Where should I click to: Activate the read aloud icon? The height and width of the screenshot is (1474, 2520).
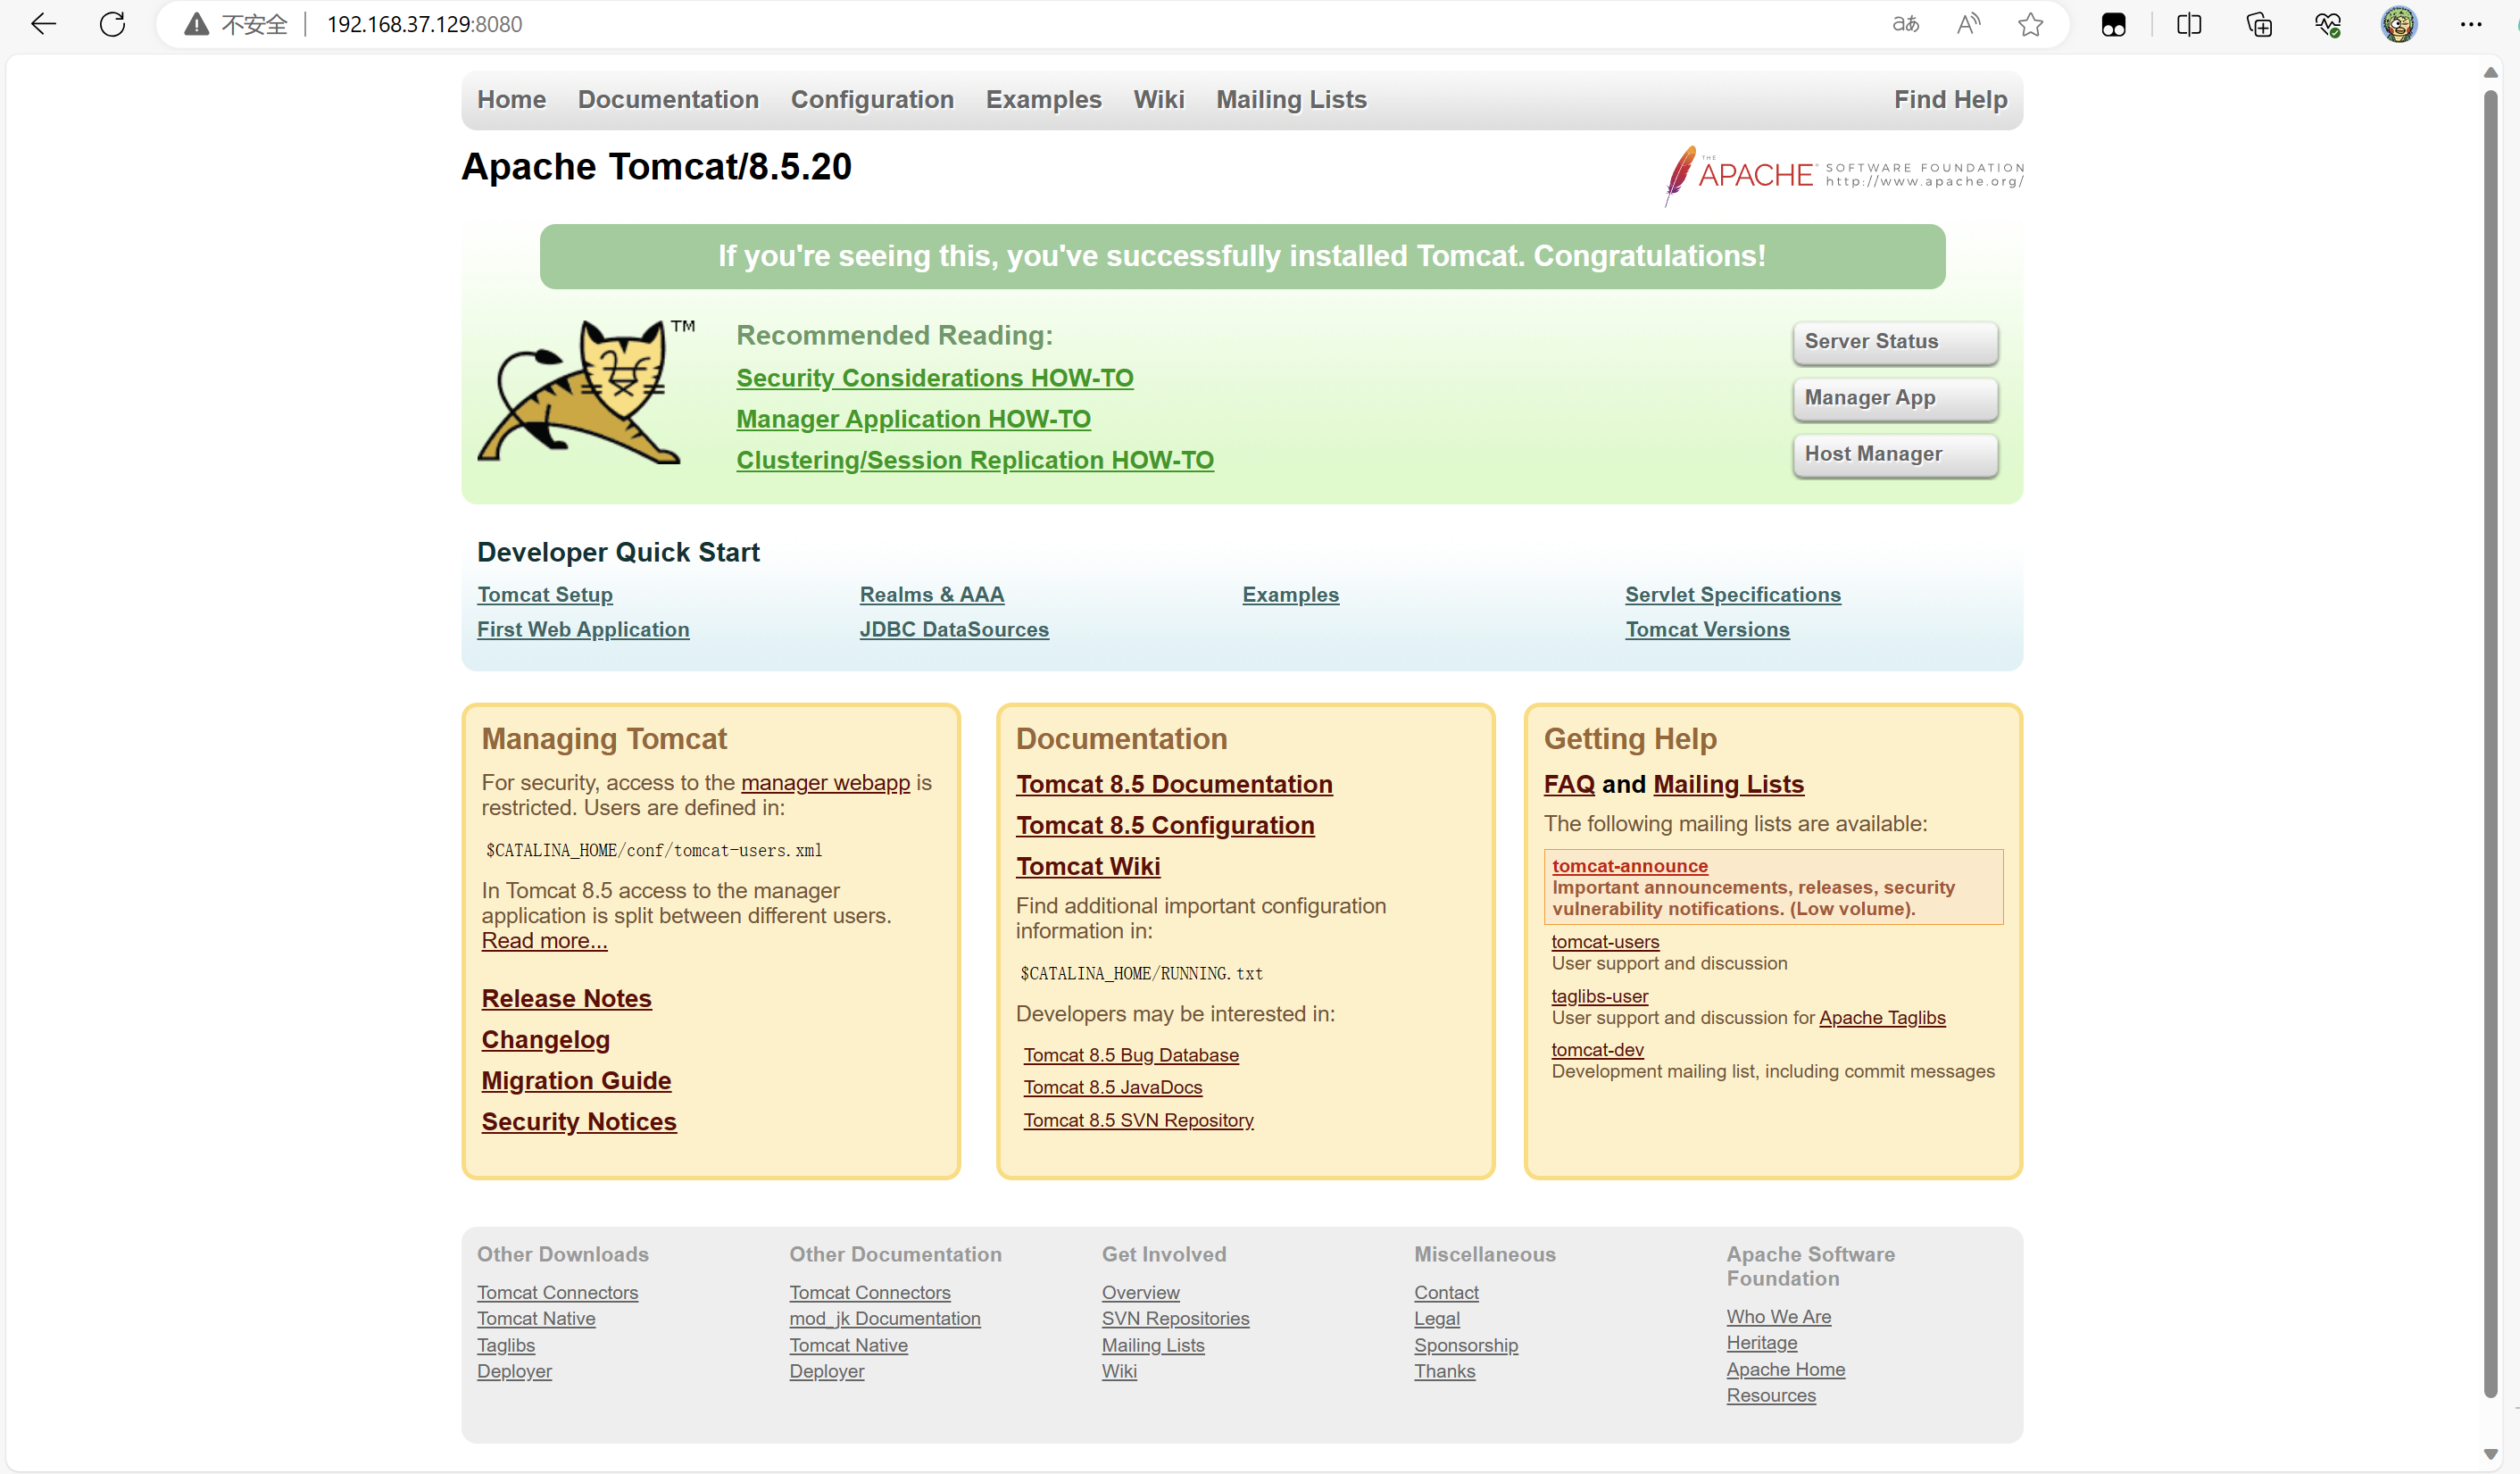tap(1968, 24)
